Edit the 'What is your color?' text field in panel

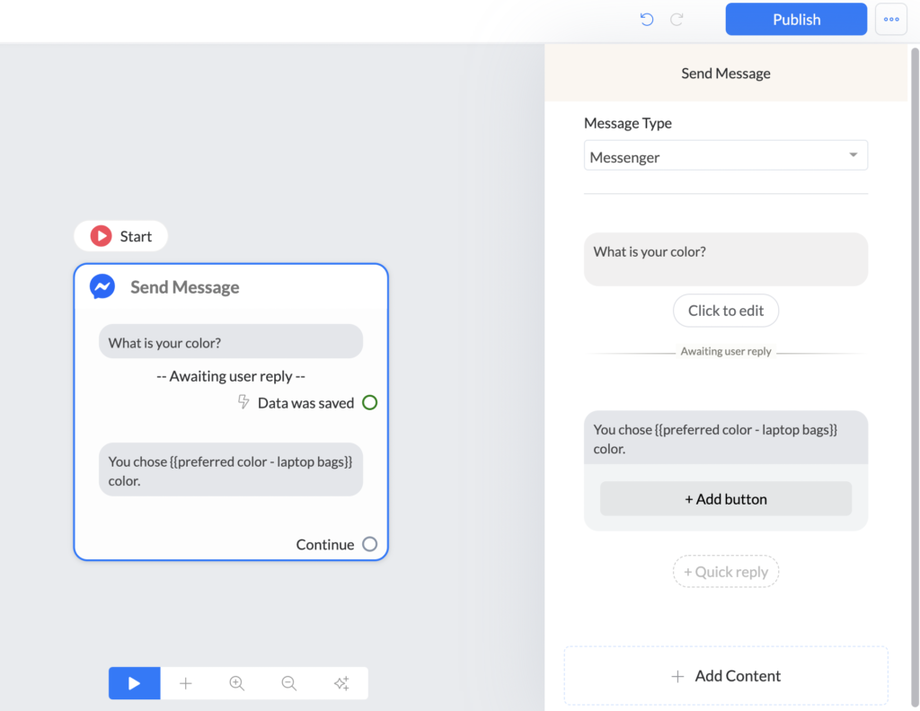726,259
